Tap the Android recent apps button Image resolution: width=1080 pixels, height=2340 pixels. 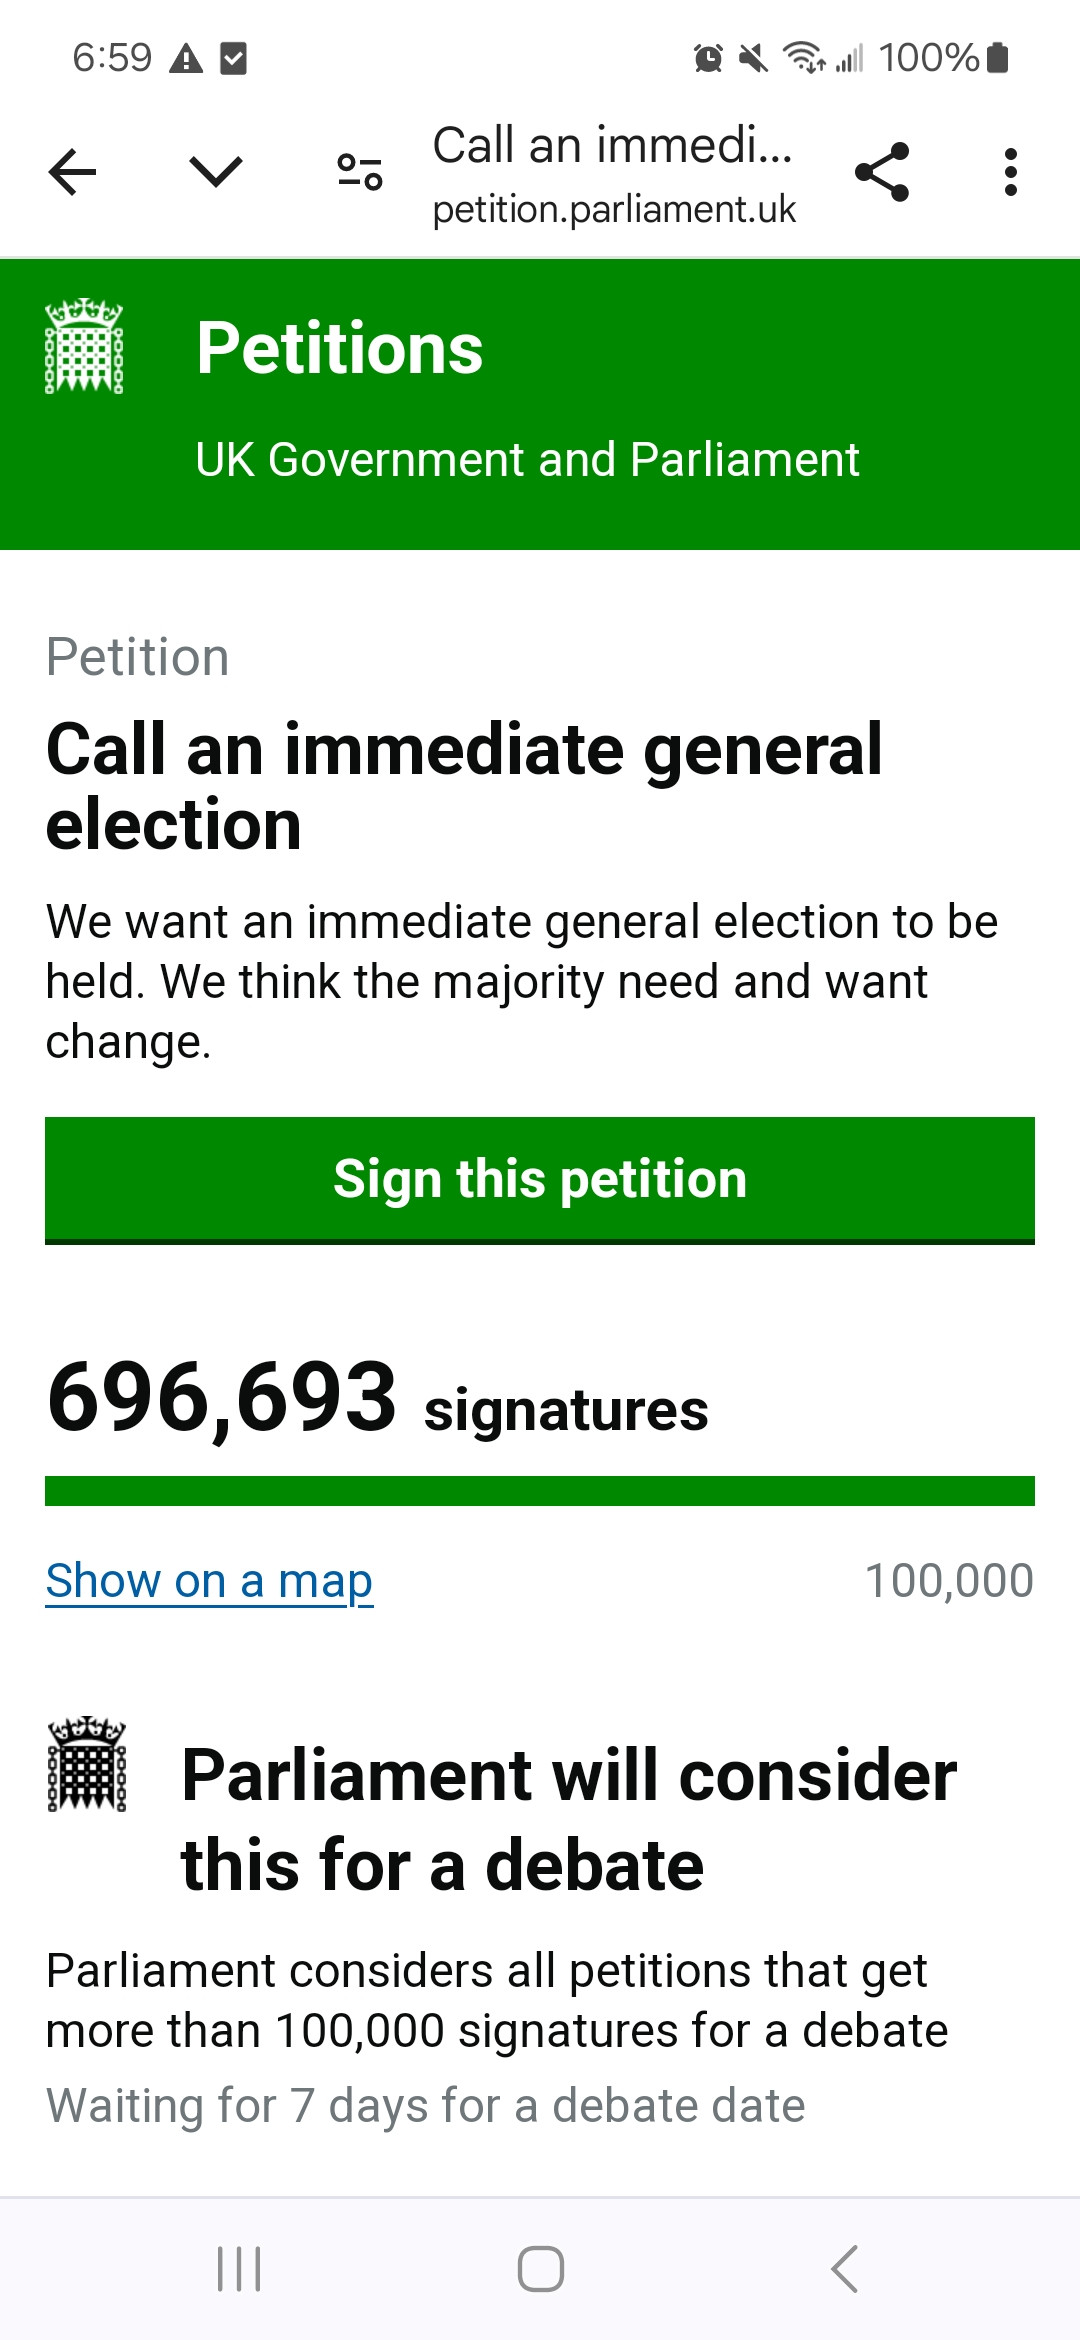point(239,2268)
